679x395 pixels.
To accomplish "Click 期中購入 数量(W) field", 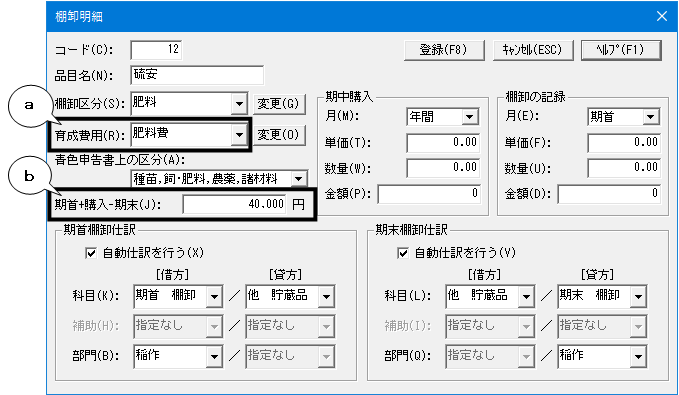I will click(x=443, y=168).
